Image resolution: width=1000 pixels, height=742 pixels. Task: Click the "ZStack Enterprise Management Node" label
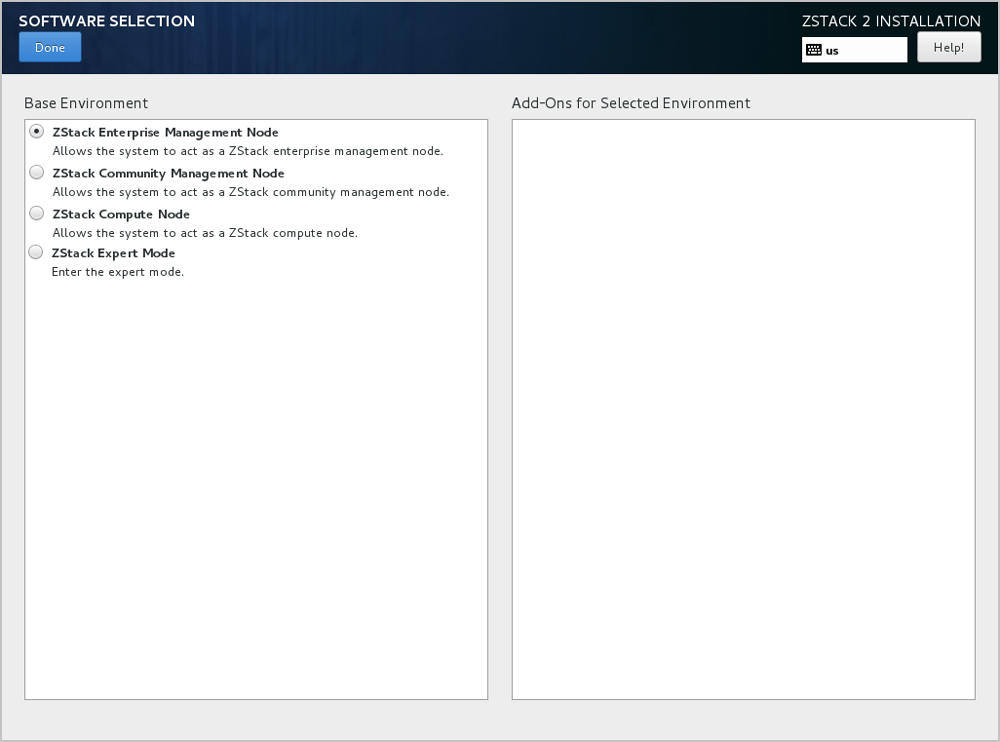[x=165, y=132]
